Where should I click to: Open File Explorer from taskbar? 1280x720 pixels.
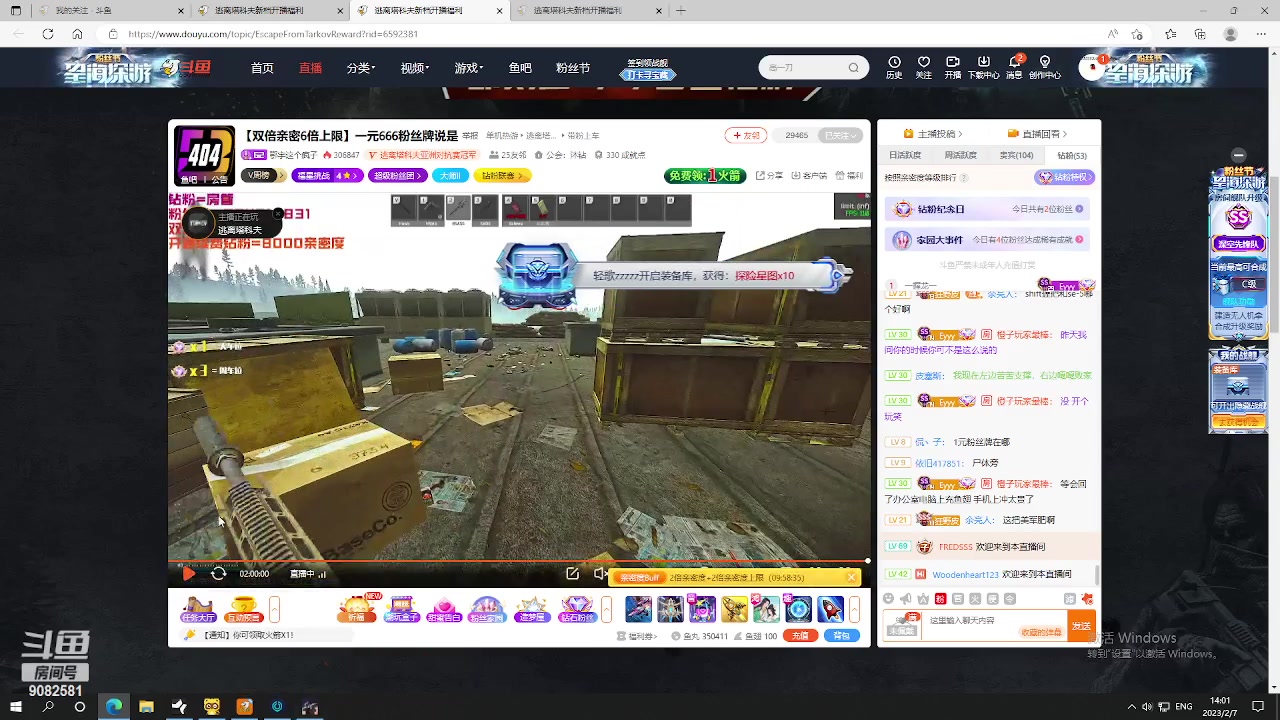[146, 707]
